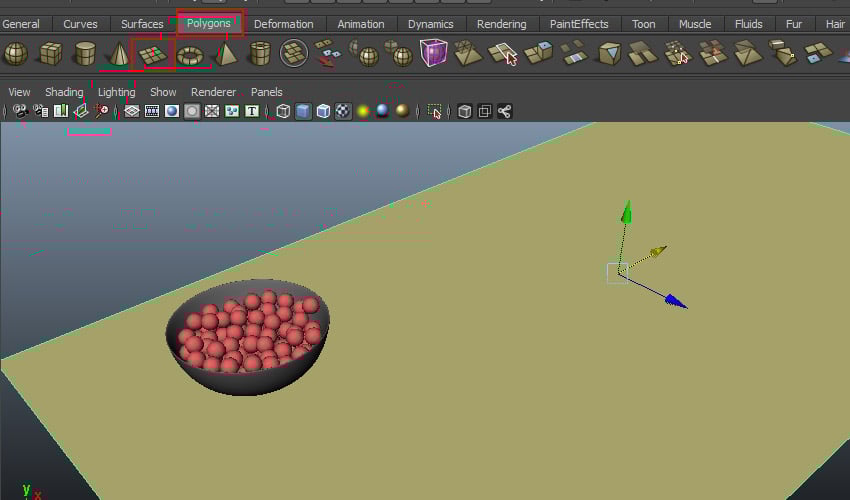The height and width of the screenshot is (500, 850).
Task: Select the split polygon tool with yellow dots
Action: pos(678,53)
